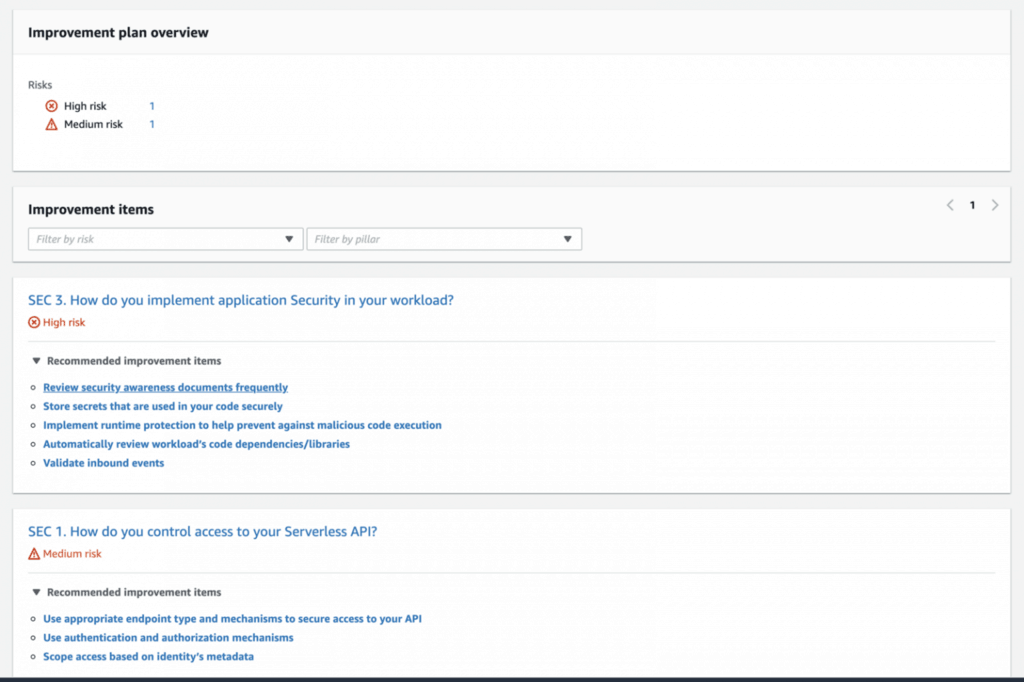
Task: Click the page number 1 in pagination
Action: click(x=972, y=205)
